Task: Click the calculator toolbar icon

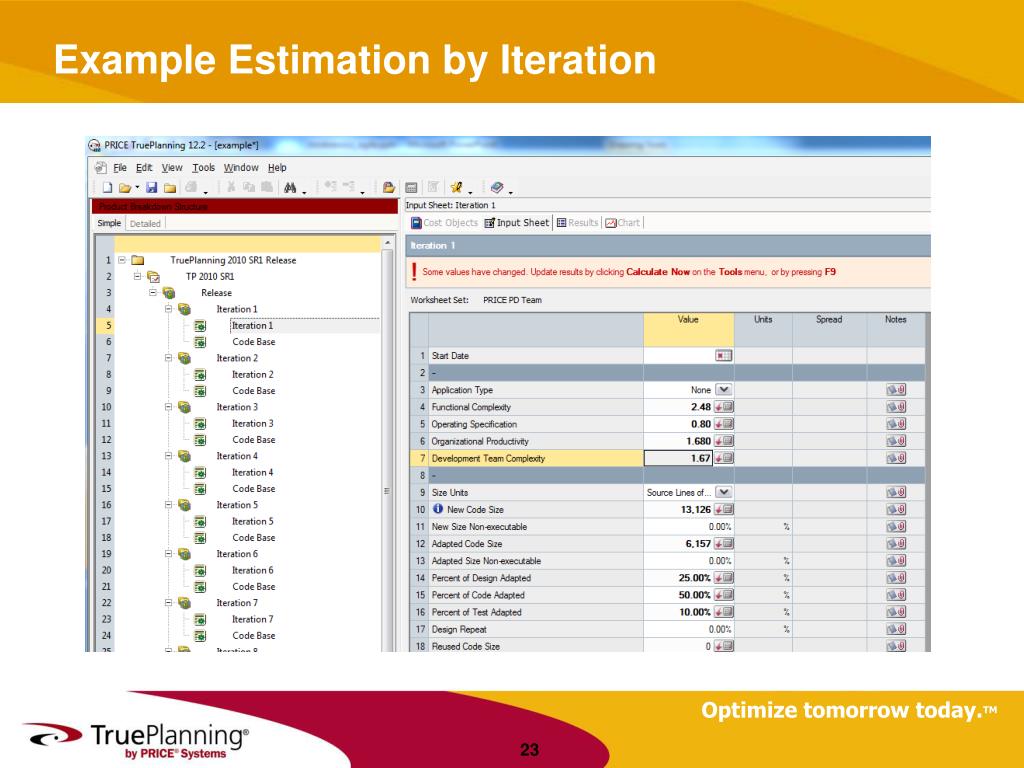Action: [x=411, y=188]
